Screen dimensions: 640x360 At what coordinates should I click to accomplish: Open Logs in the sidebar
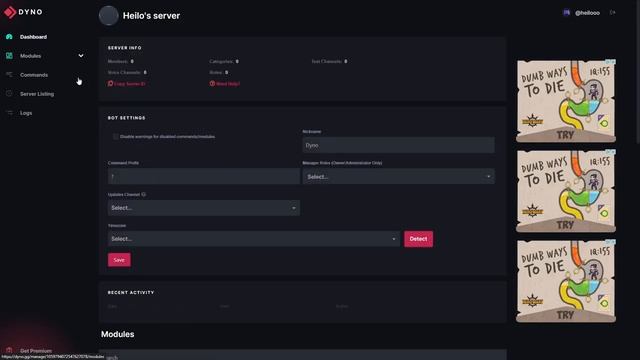[26, 113]
